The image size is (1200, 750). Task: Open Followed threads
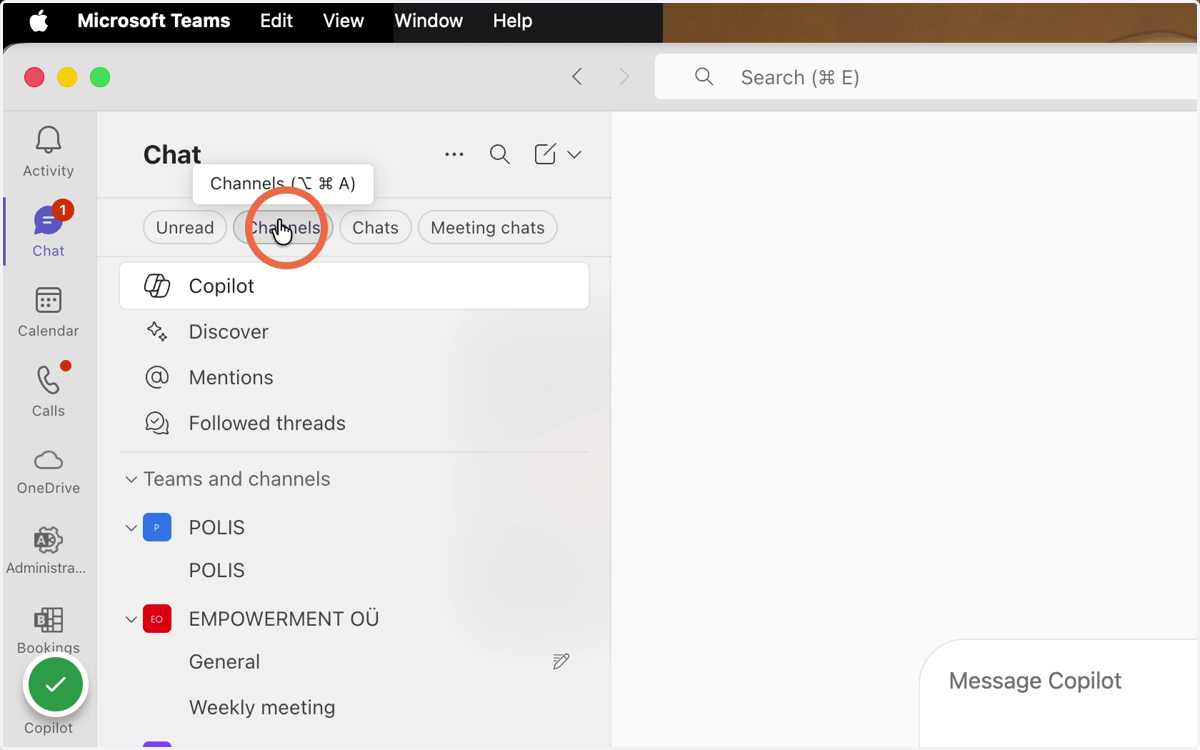pos(354,423)
